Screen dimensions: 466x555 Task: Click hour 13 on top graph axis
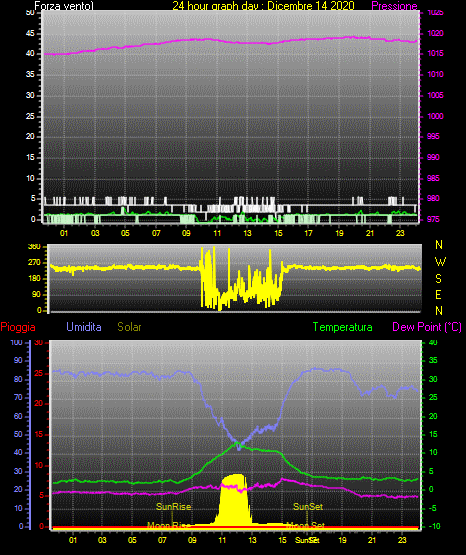point(247,233)
